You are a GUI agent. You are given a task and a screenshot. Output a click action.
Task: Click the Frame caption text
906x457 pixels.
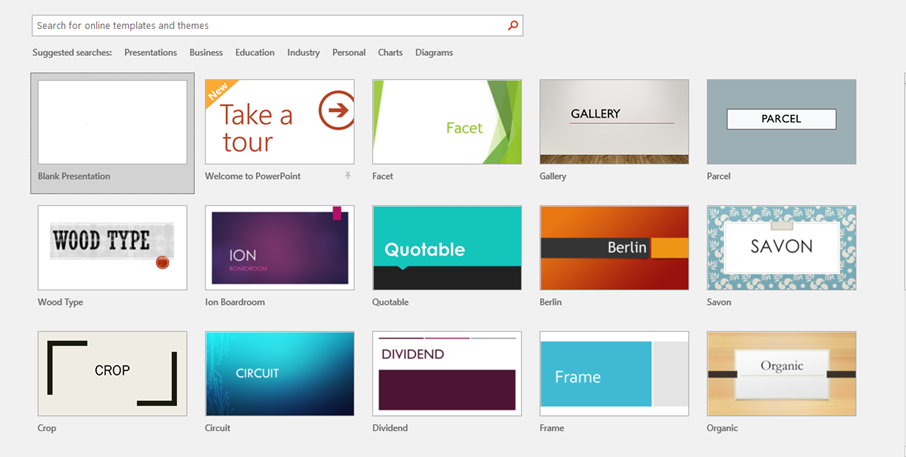pos(552,428)
